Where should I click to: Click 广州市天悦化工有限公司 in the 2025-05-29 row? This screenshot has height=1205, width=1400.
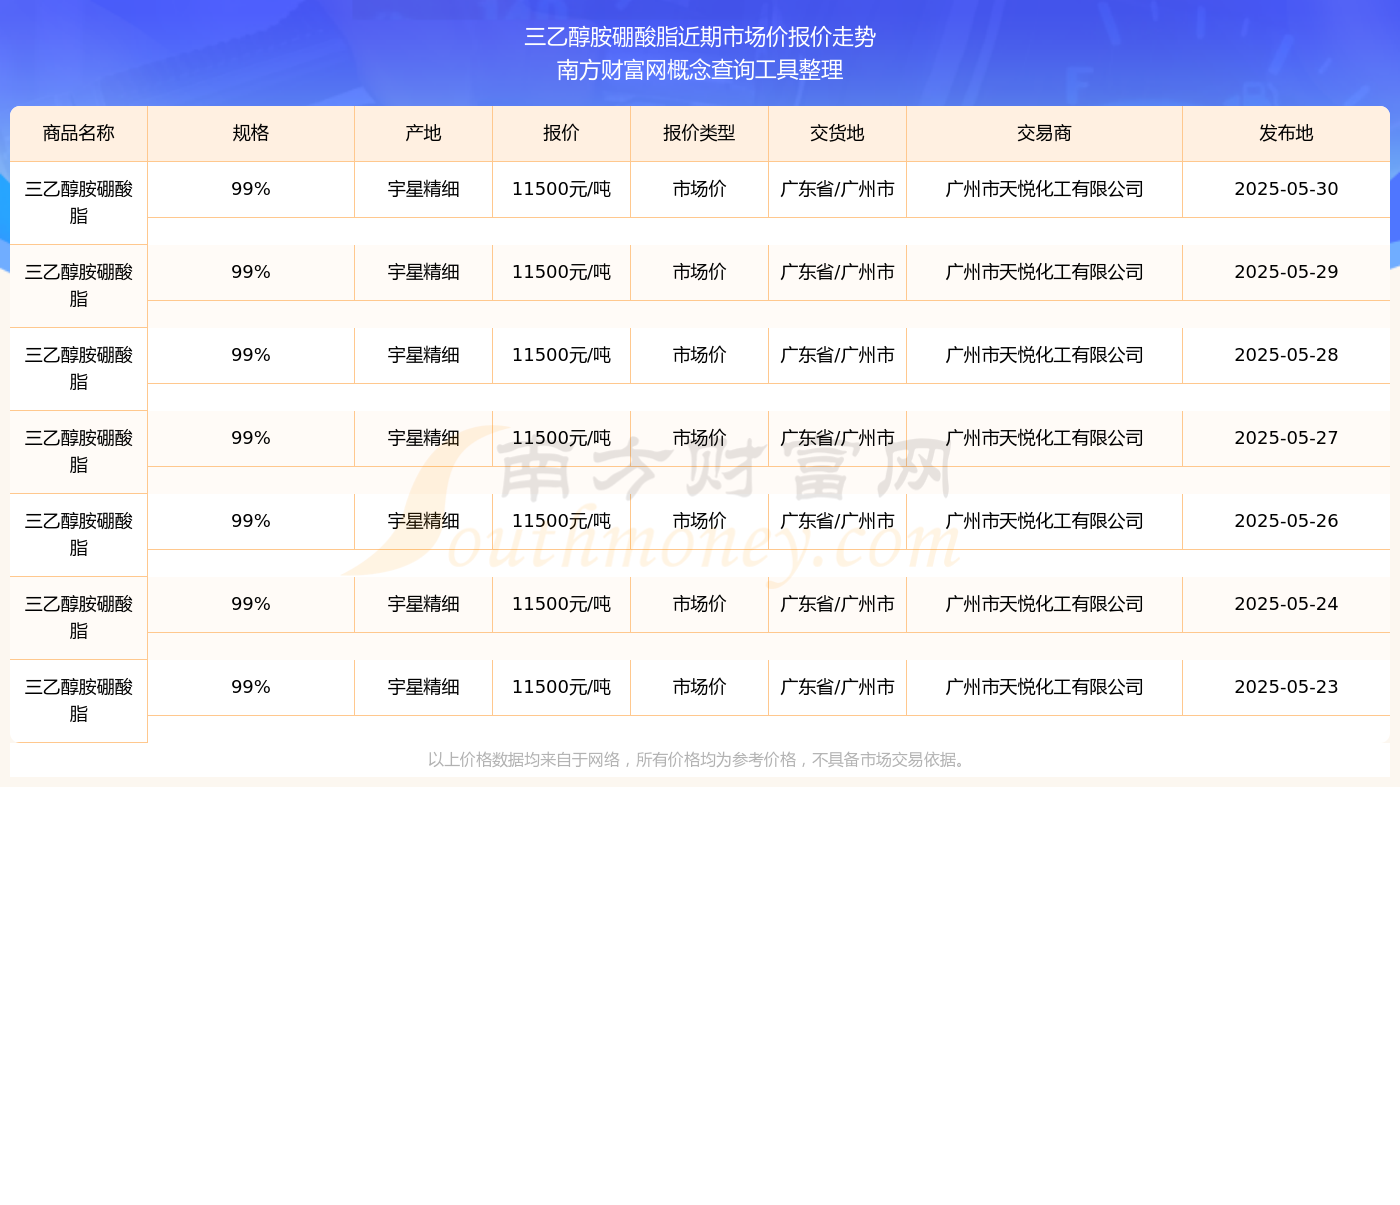pyautogui.click(x=1045, y=272)
